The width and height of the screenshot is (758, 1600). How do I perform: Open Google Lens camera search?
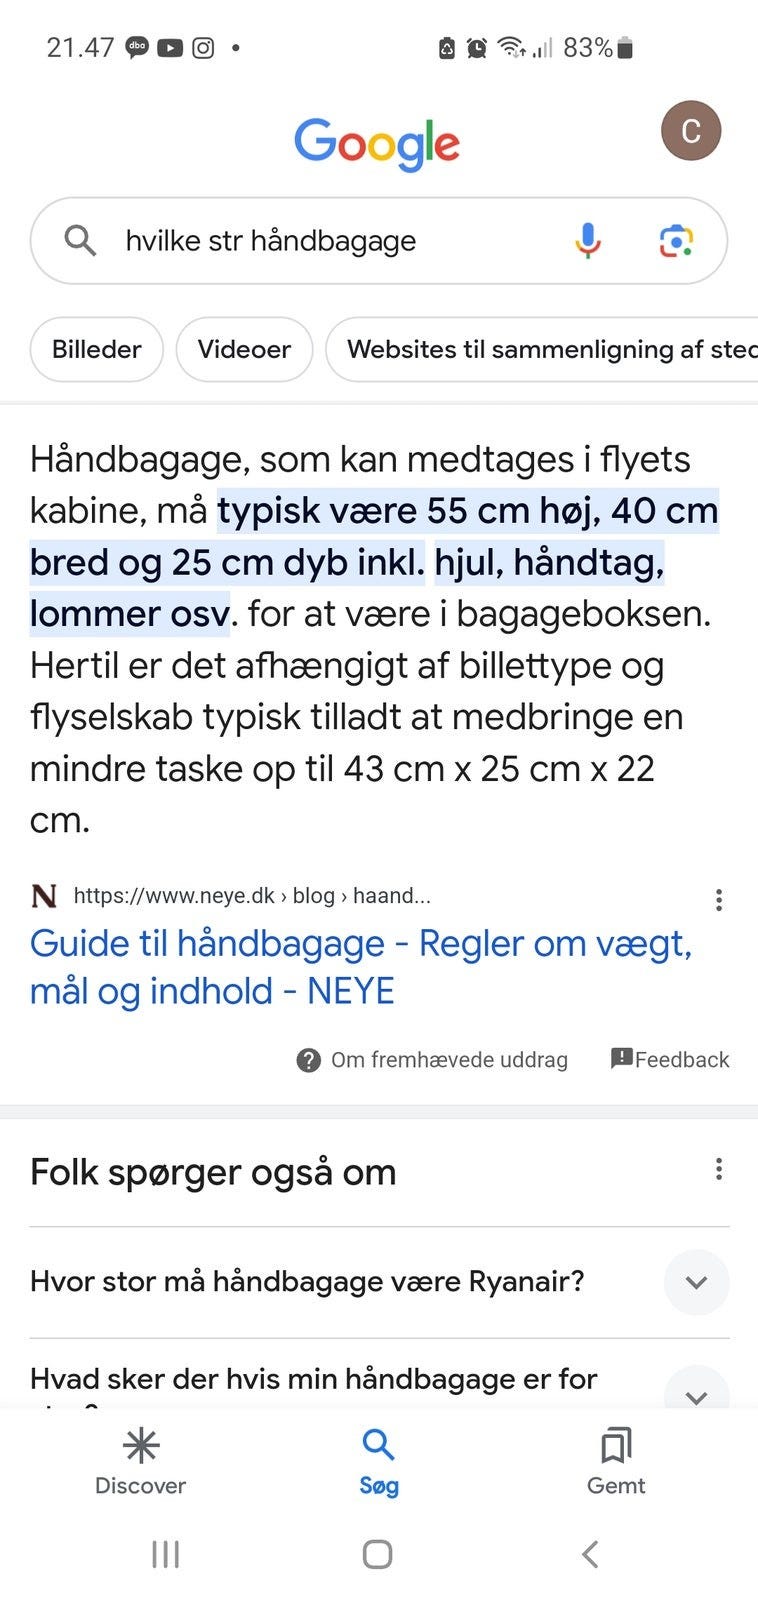click(676, 241)
